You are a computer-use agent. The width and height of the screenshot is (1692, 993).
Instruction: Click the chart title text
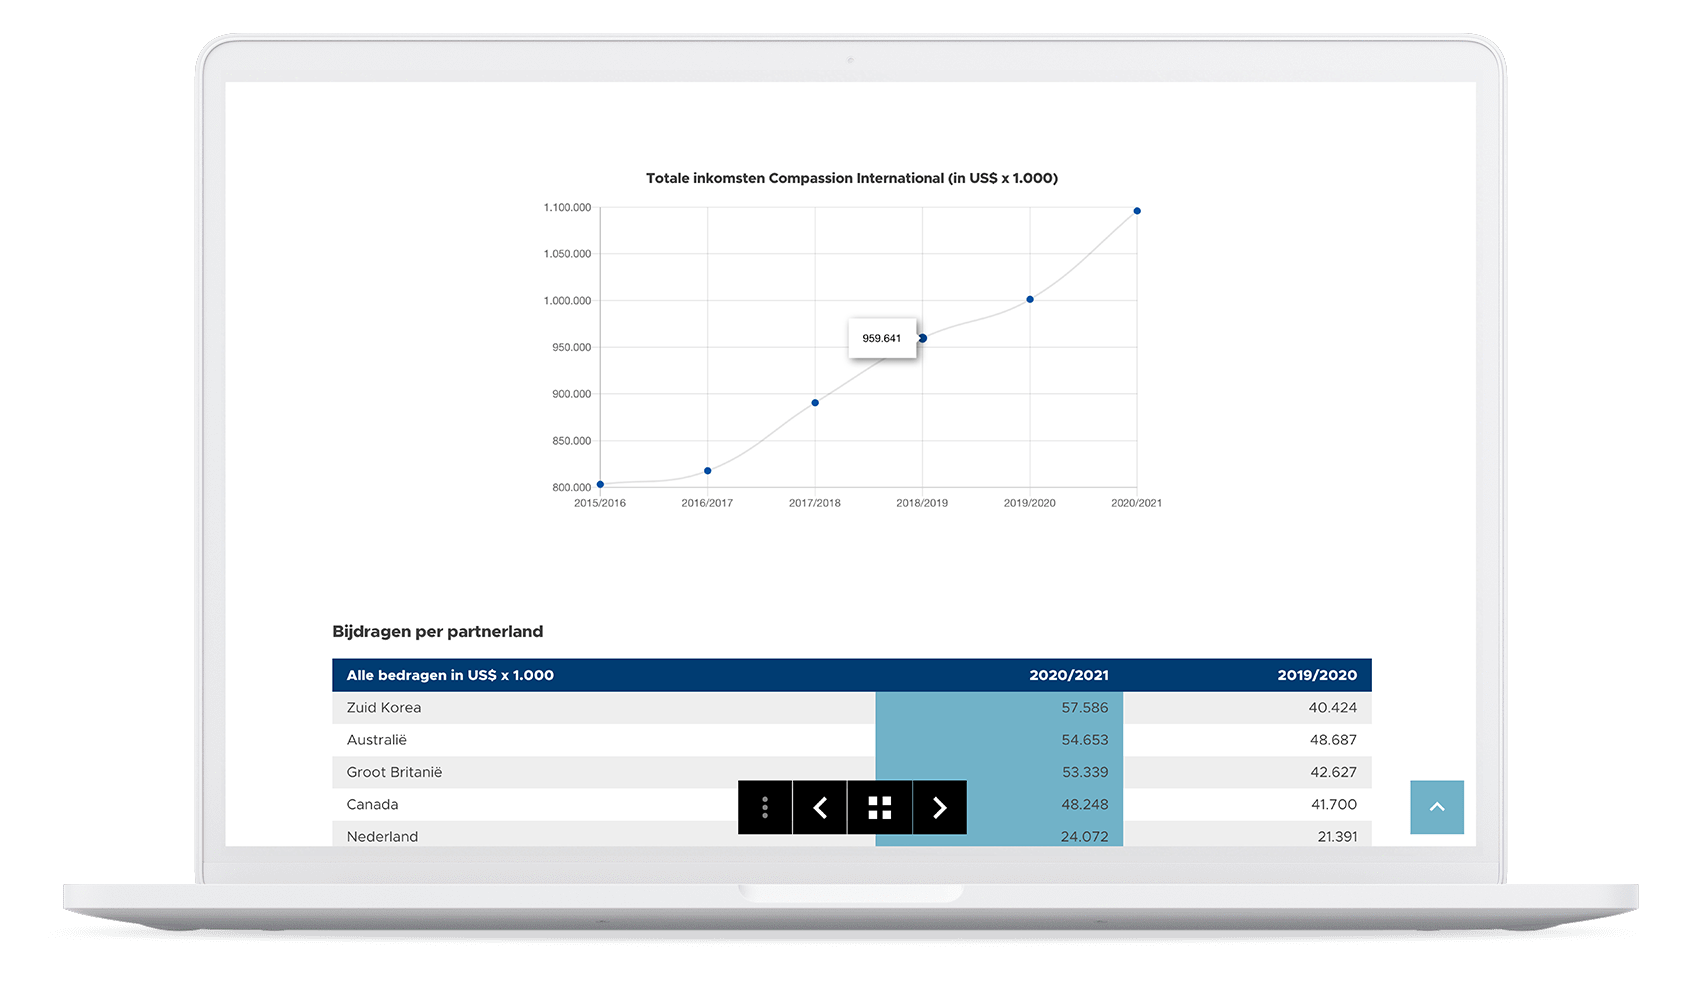851,178
